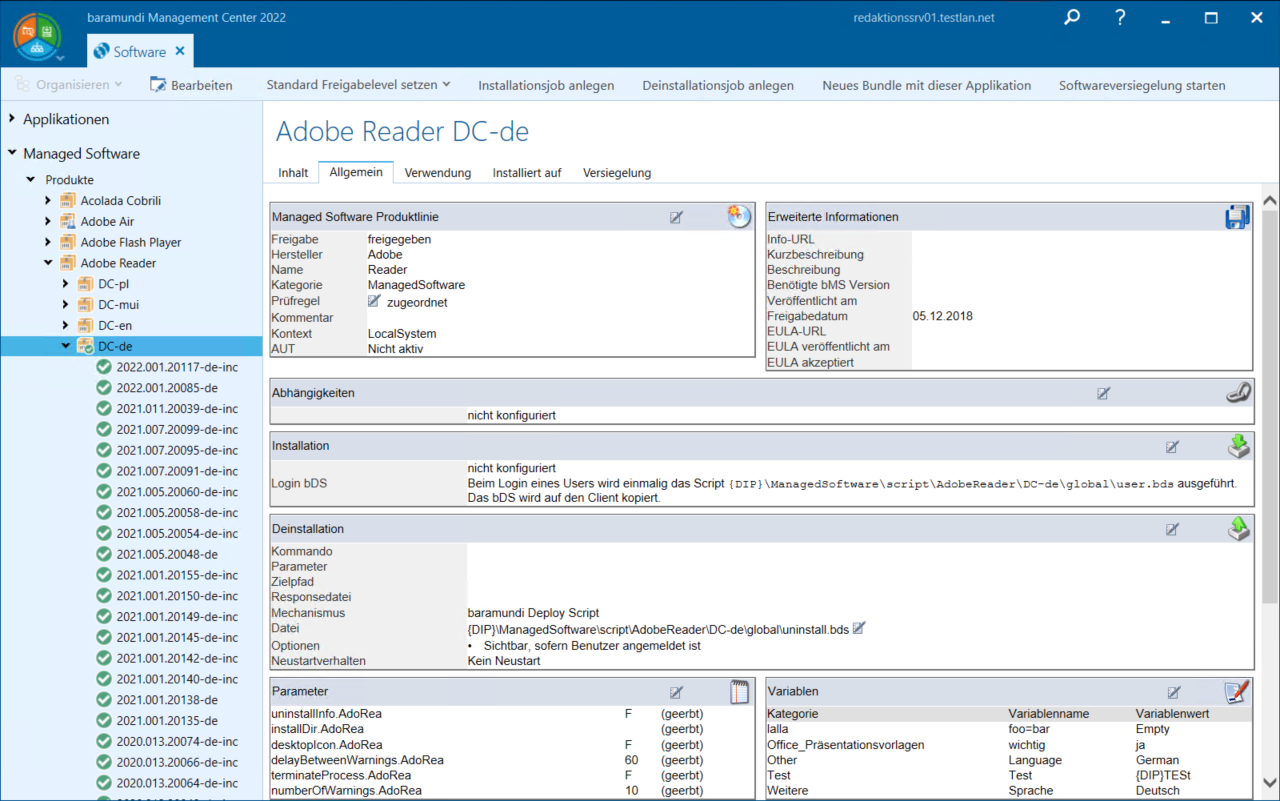The width and height of the screenshot is (1280, 801).
Task: Click the edit icon in Variablen header
Action: pyautogui.click(x=1174, y=692)
